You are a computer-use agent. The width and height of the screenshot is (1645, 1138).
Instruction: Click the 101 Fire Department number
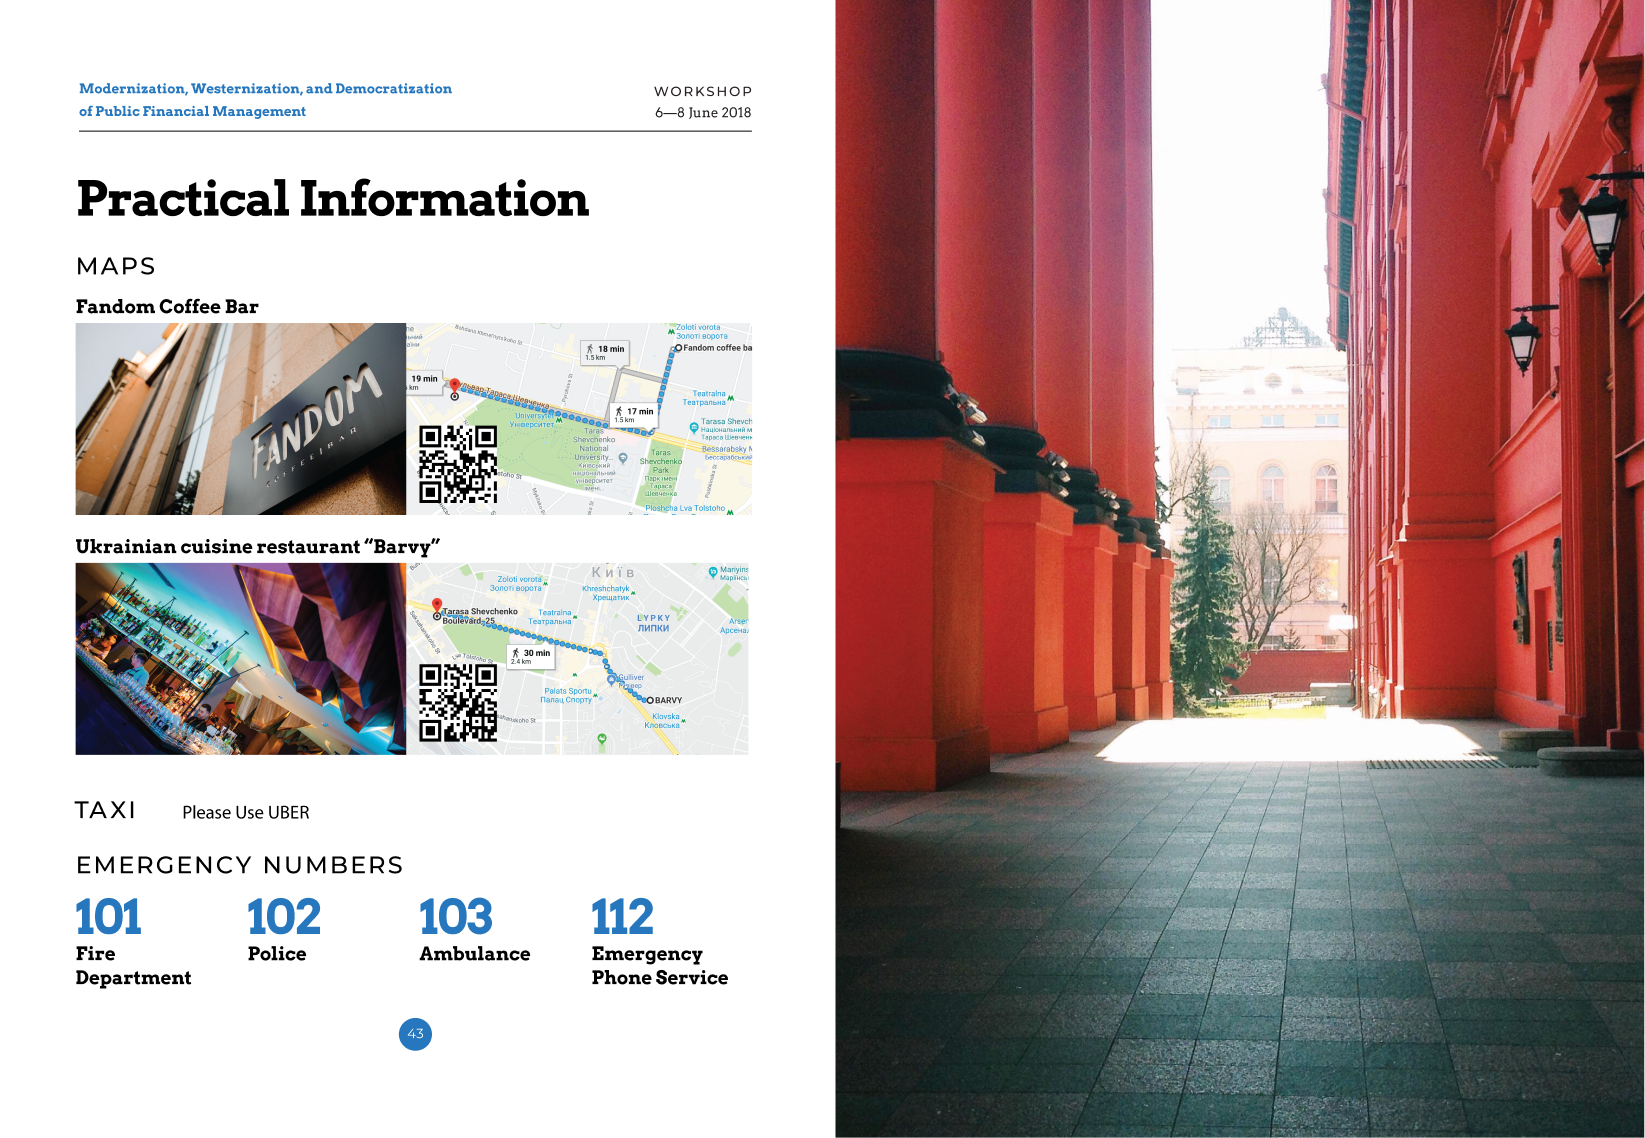tap(109, 917)
